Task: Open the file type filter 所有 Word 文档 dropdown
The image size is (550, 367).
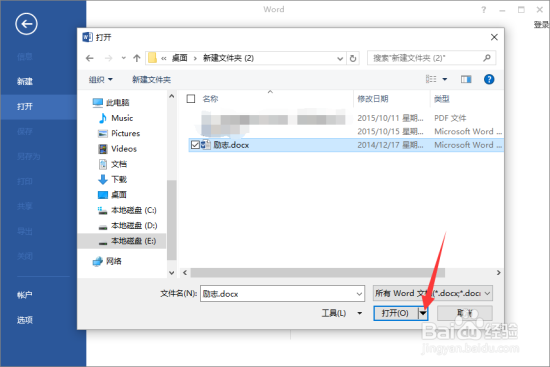Action: pos(433,293)
